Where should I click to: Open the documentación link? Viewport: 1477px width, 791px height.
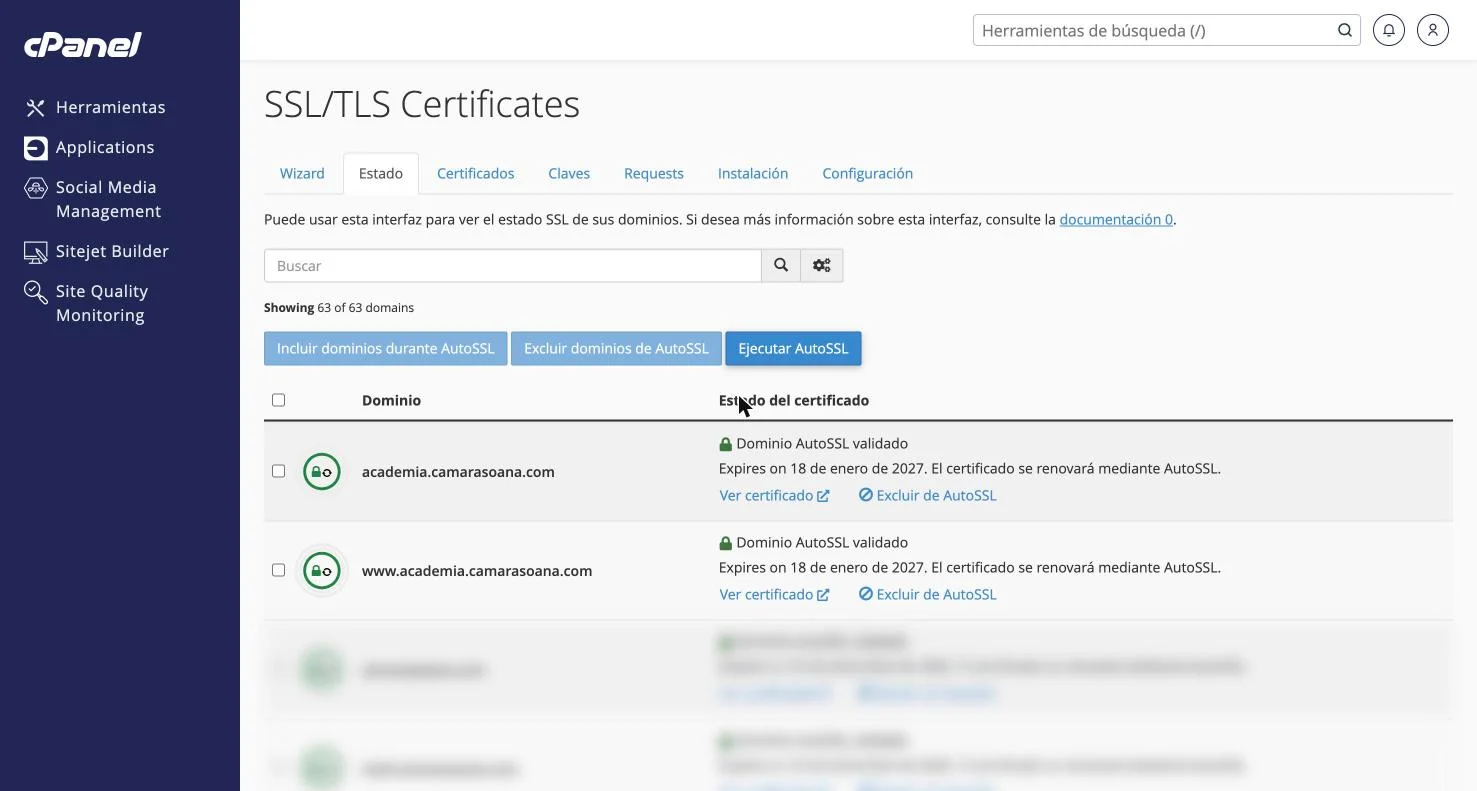1116,219
